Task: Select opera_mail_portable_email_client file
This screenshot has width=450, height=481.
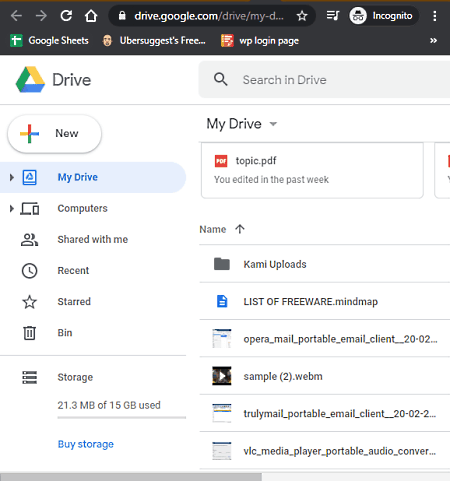Action: tap(325, 339)
